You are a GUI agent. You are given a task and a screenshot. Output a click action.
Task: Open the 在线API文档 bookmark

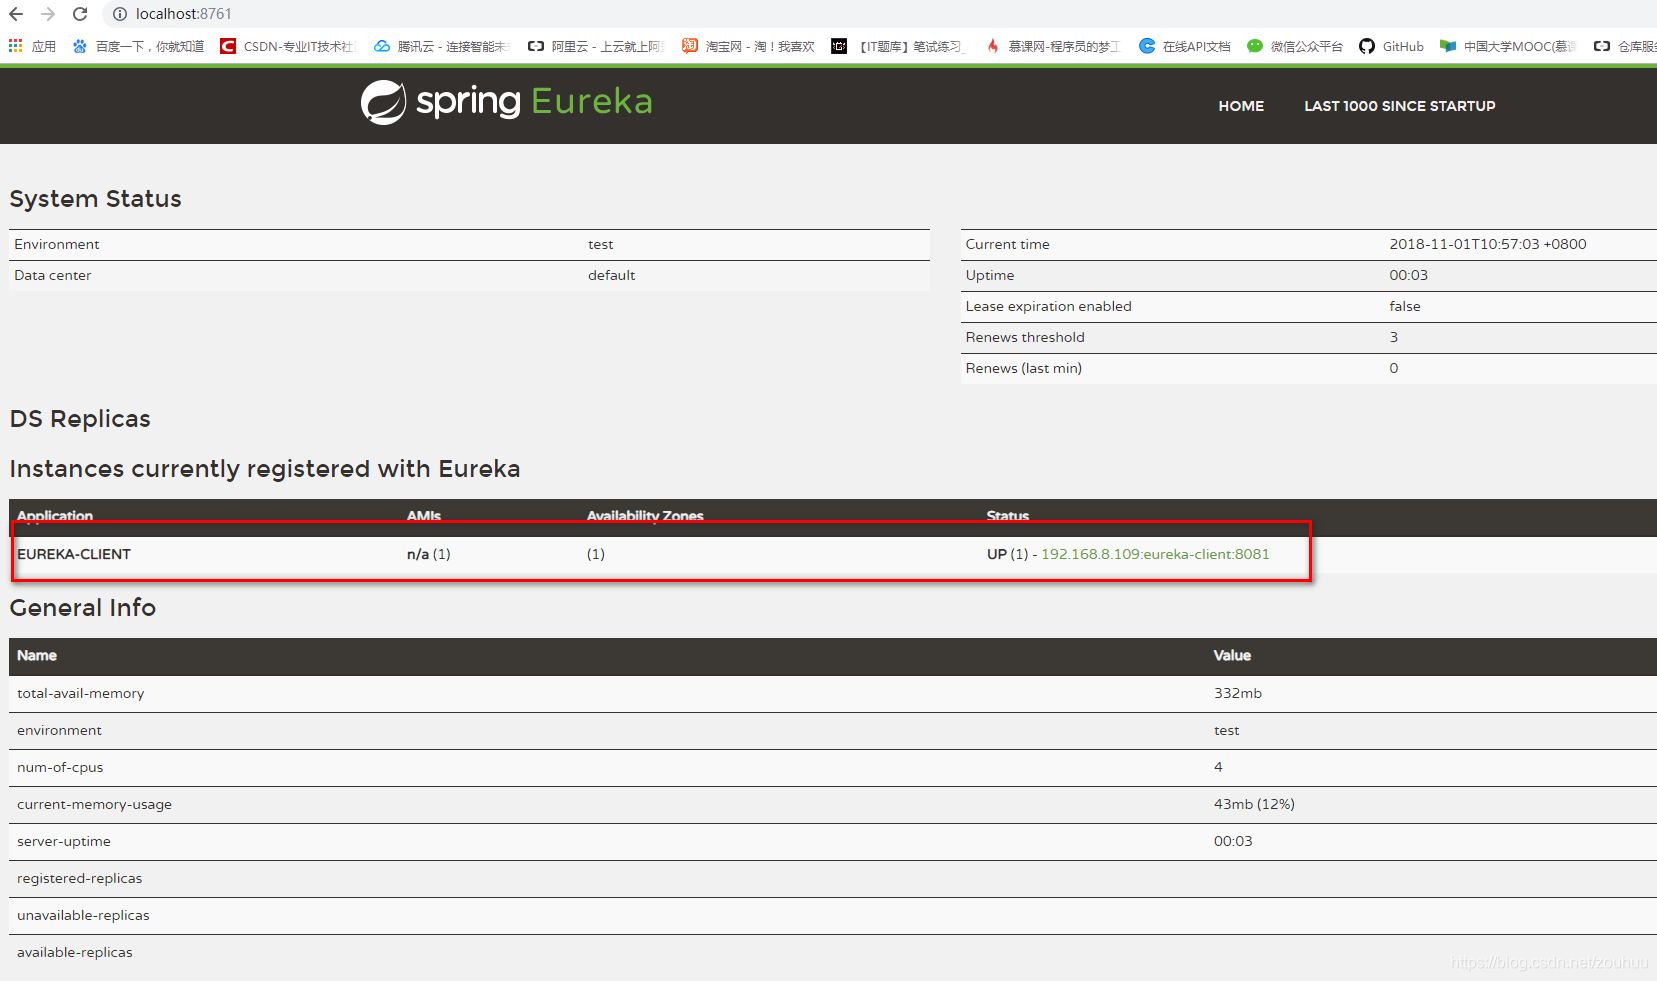[x=1185, y=46]
